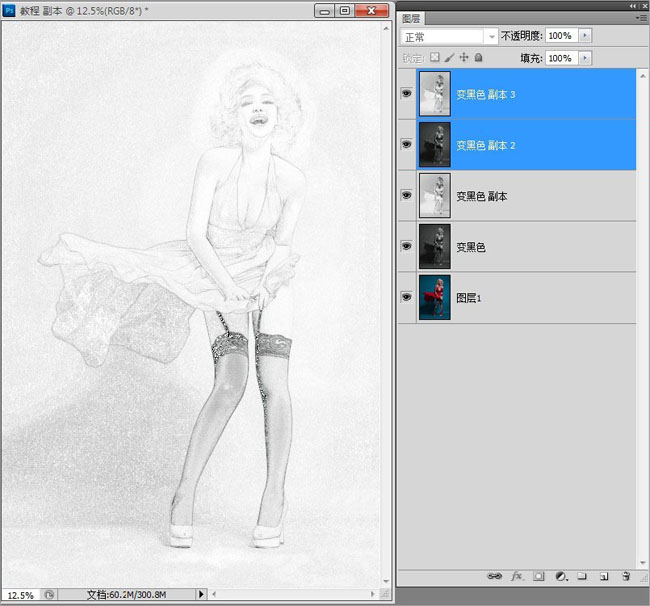Open the status bar document info arrow
The width and height of the screenshot is (650, 606).
[x=201, y=594]
